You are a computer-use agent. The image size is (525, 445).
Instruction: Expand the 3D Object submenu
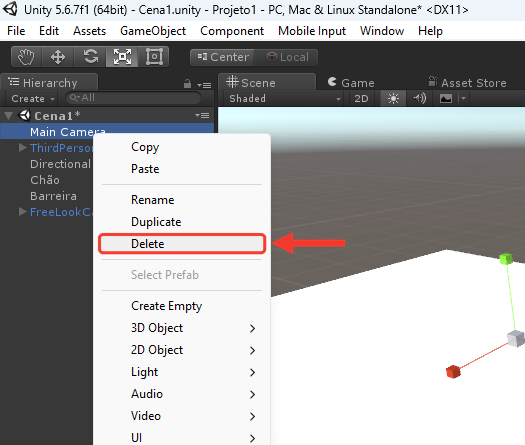click(x=182, y=328)
